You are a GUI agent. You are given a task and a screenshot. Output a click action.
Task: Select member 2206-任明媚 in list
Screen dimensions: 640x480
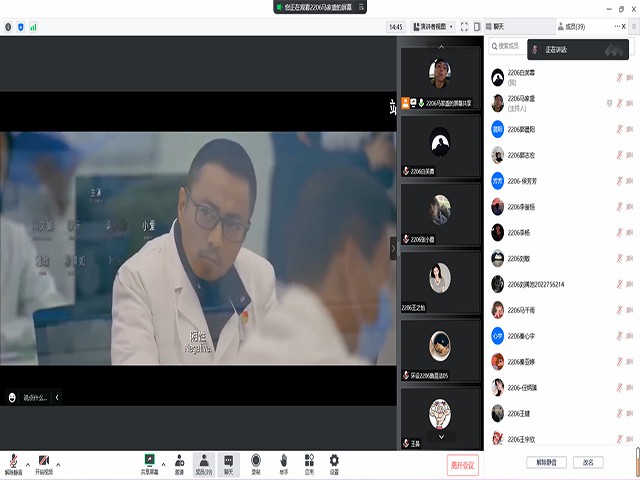click(562, 388)
